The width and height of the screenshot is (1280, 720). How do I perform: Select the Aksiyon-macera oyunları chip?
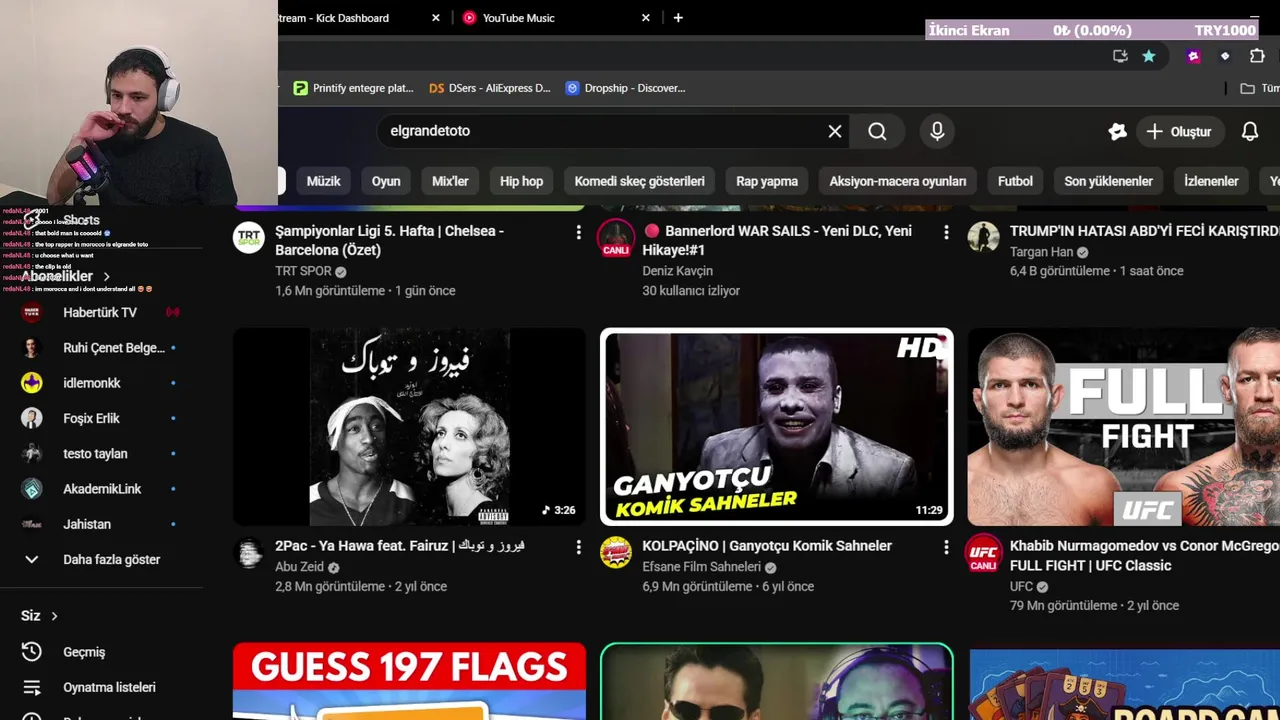pos(897,181)
